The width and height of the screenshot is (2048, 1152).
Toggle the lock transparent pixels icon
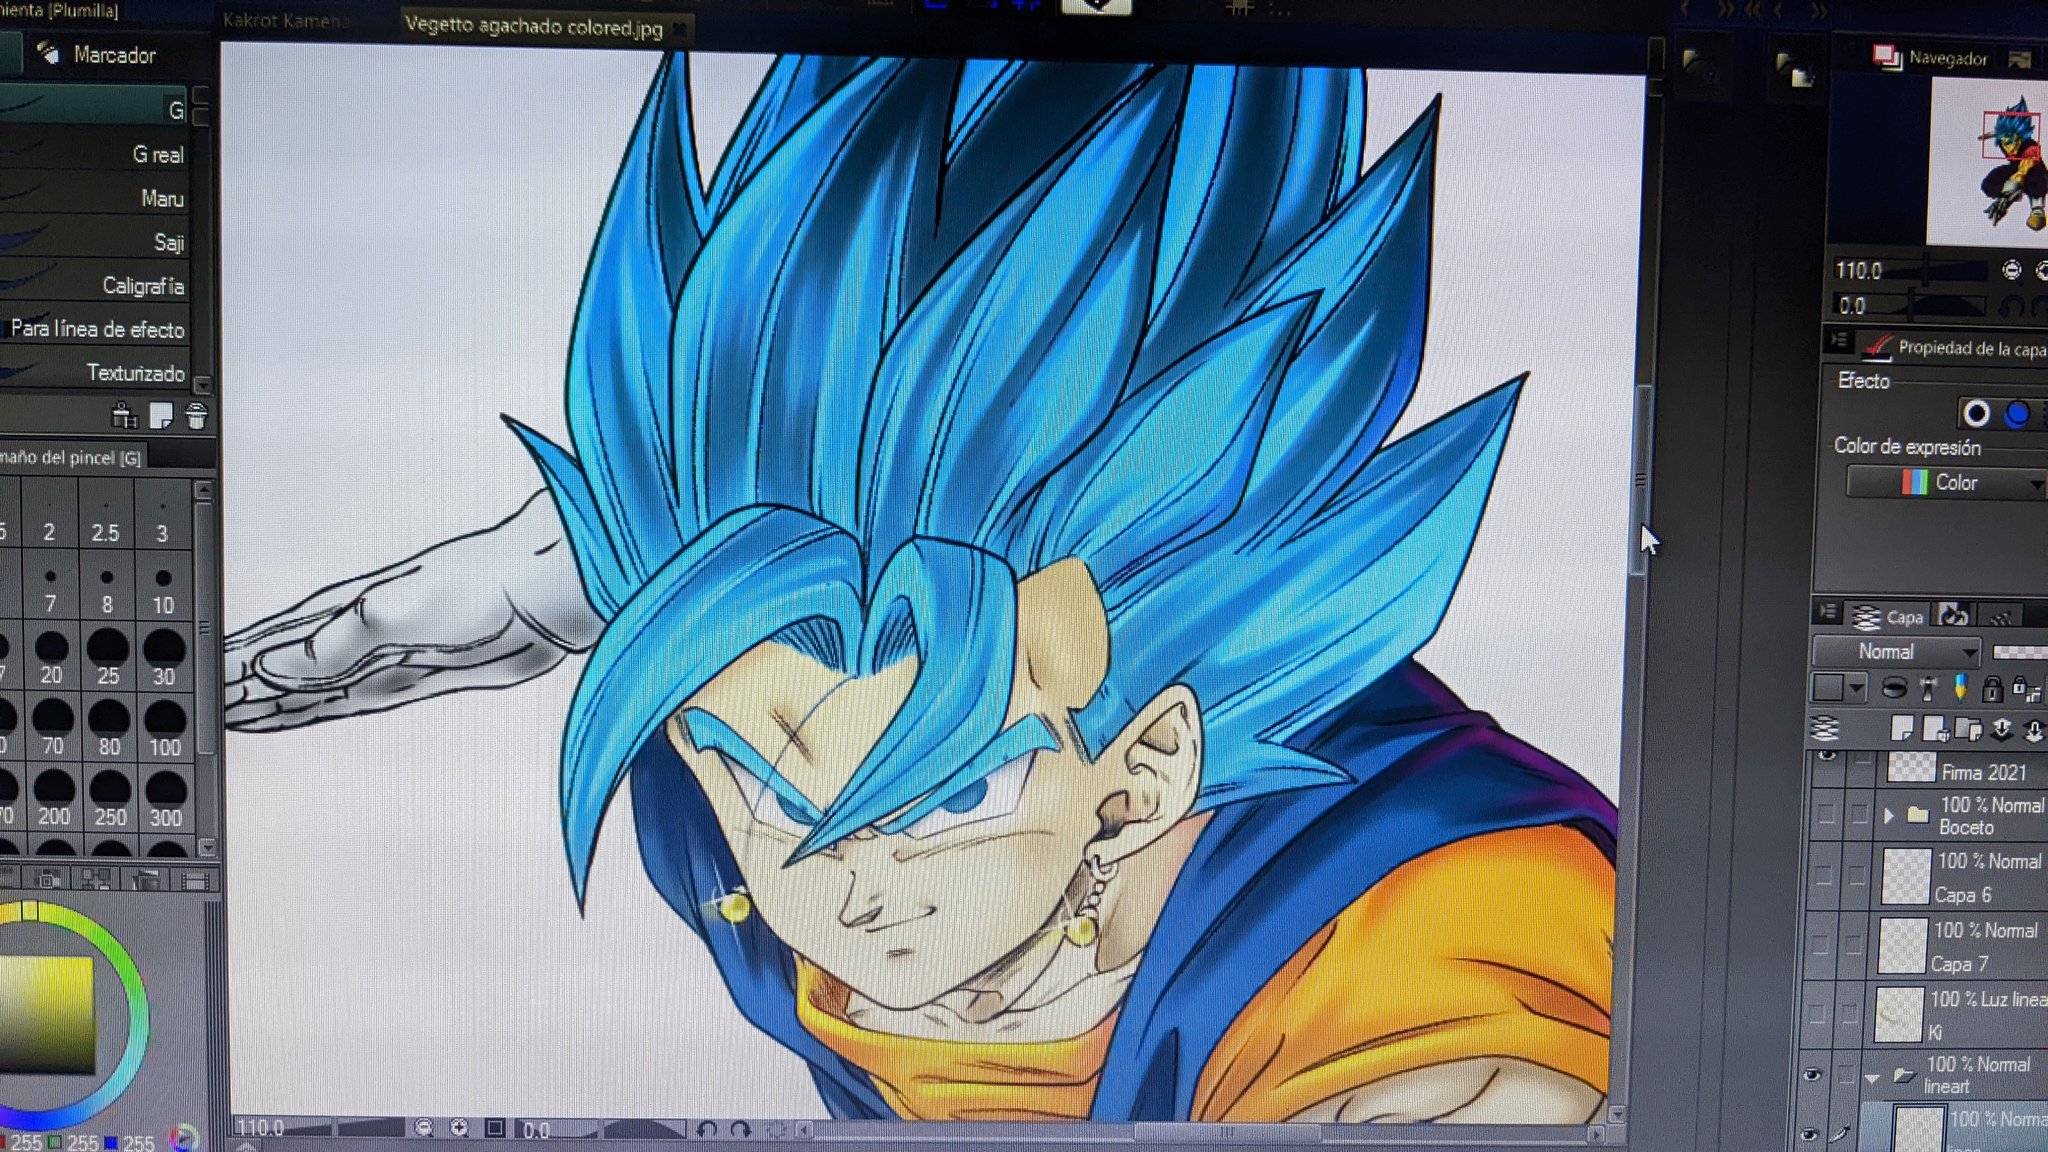[x=2026, y=689]
